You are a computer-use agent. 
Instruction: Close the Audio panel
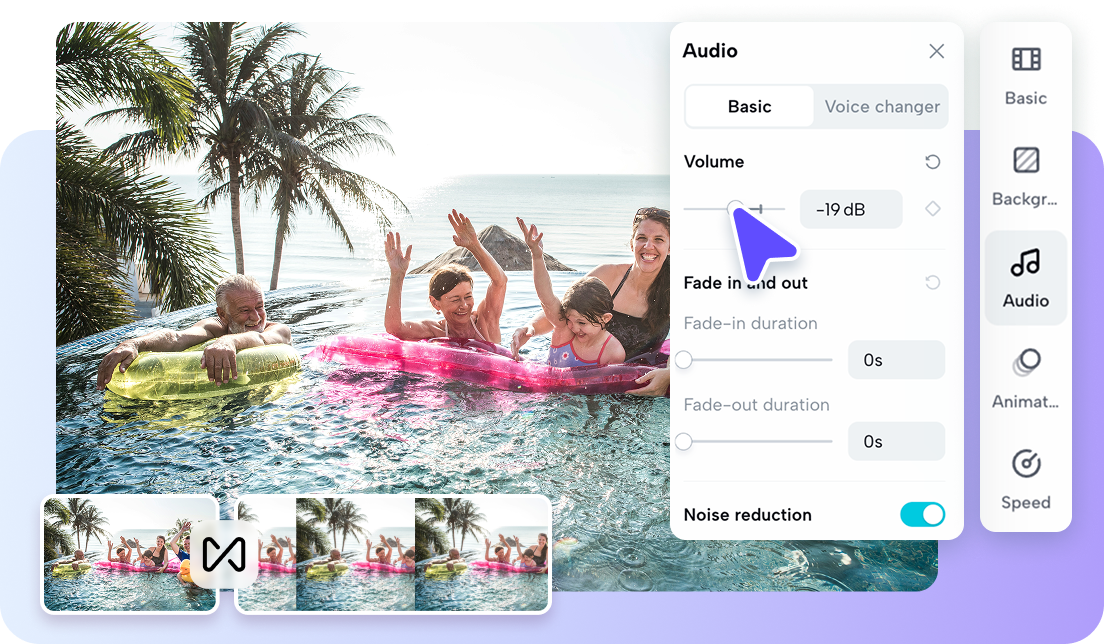[x=936, y=51]
